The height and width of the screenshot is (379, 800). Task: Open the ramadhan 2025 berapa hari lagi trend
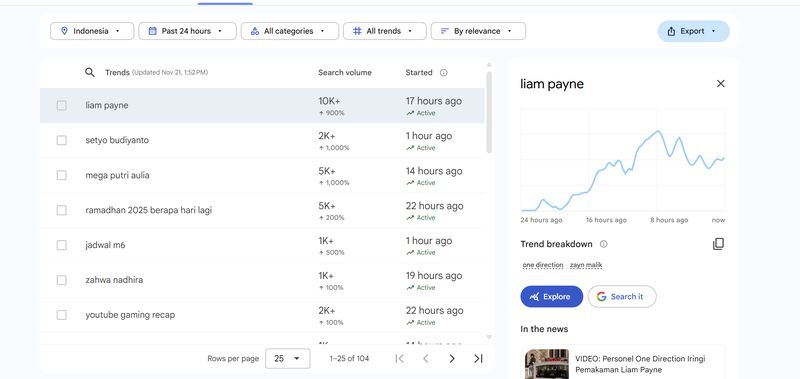148,210
